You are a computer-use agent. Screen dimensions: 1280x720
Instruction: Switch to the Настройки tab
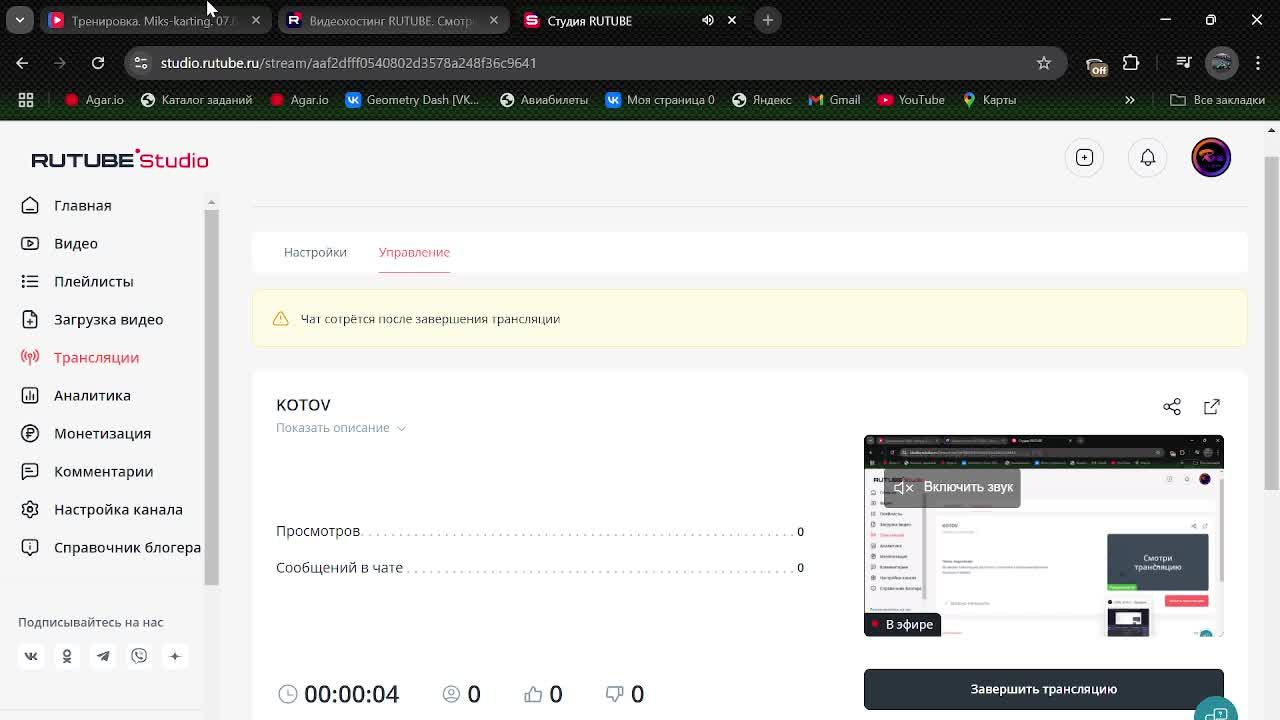(315, 252)
